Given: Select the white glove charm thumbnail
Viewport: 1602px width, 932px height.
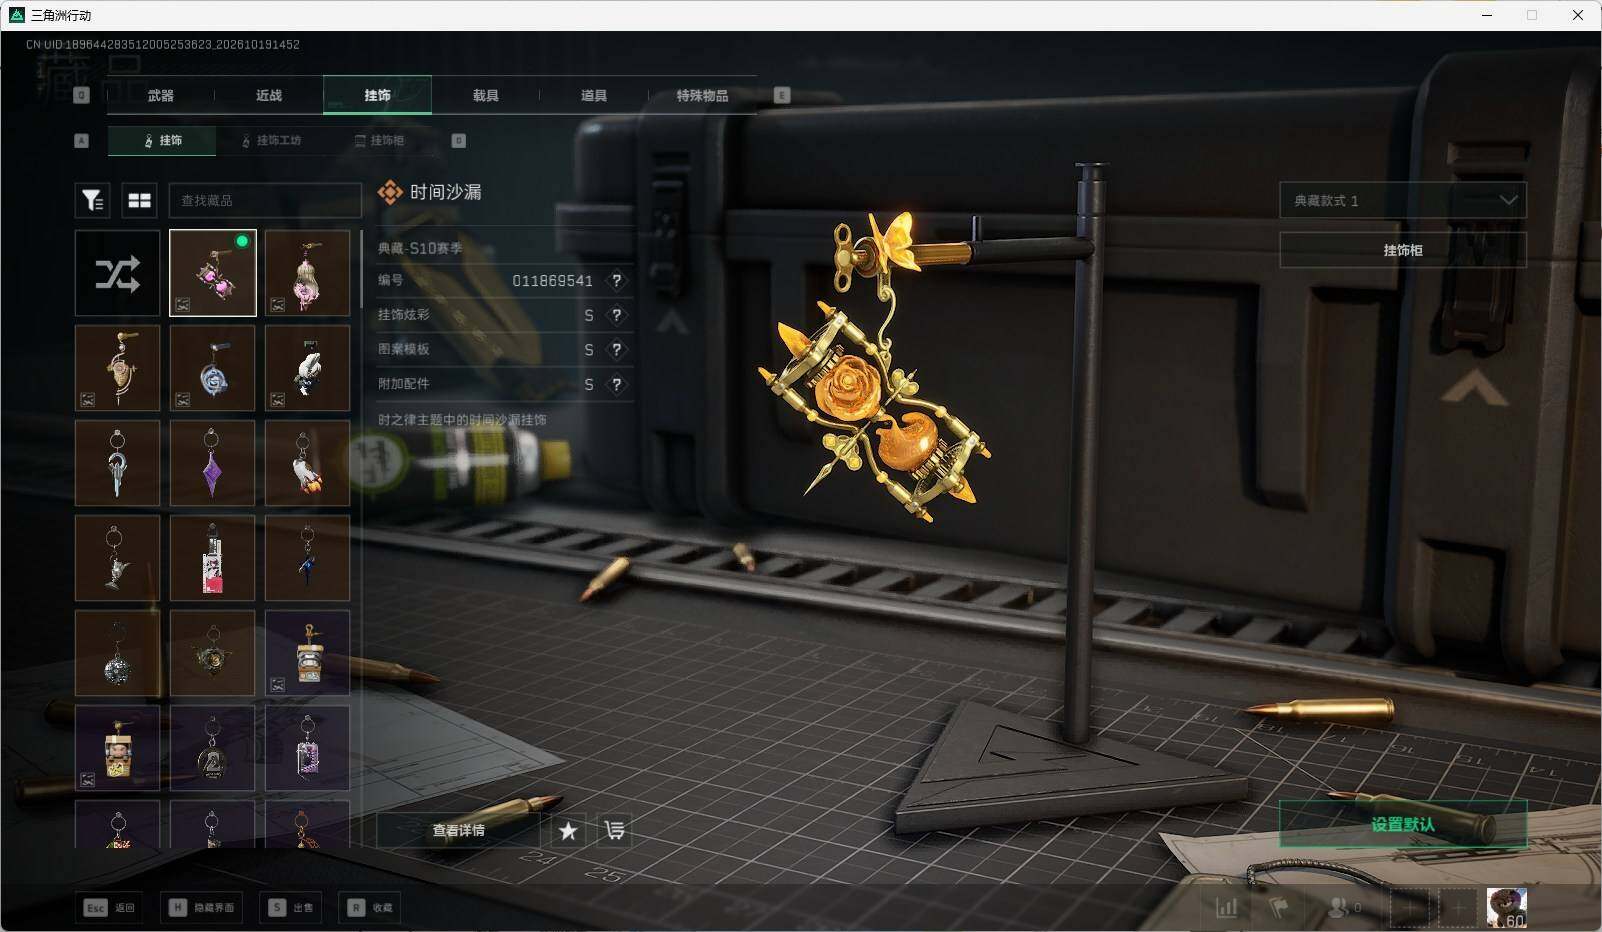Looking at the screenshot, I should click(307, 368).
